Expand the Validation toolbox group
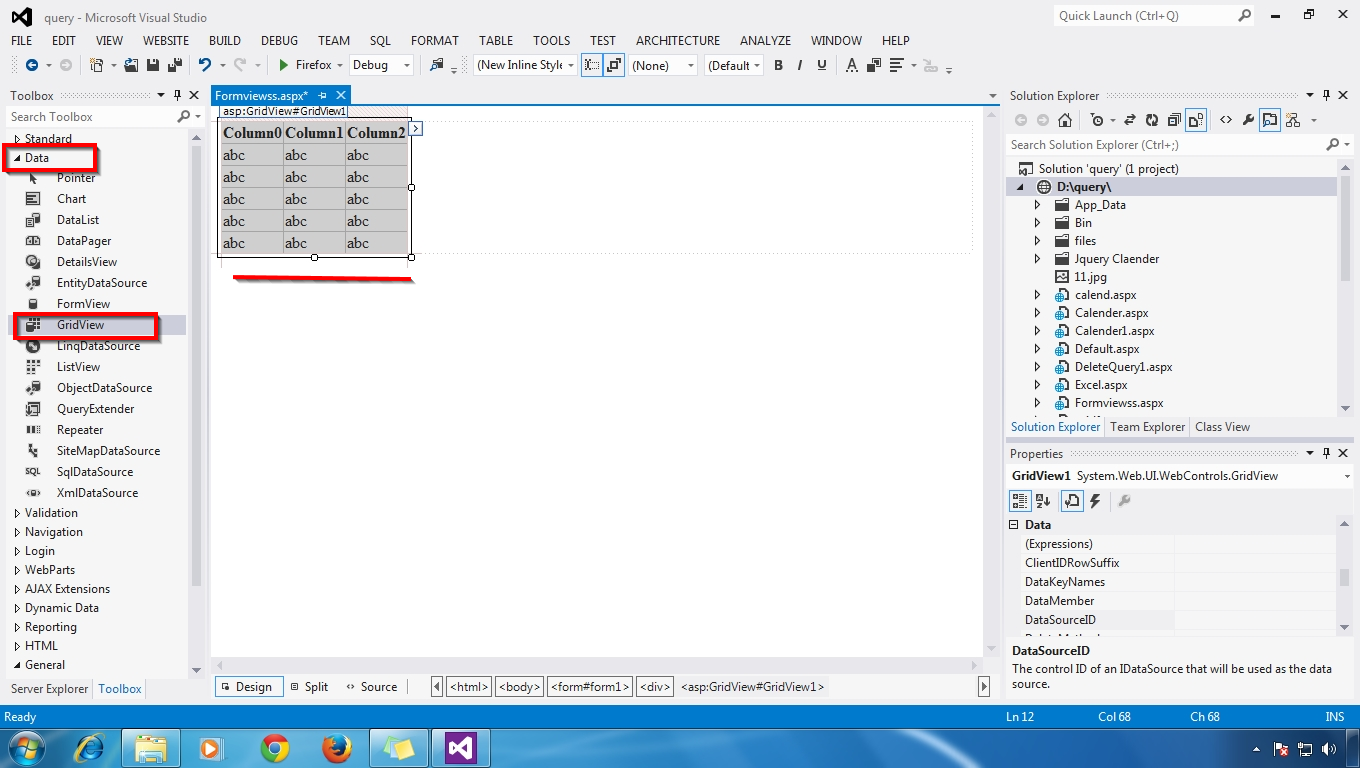Viewport: 1360px width, 768px height. tap(17, 513)
